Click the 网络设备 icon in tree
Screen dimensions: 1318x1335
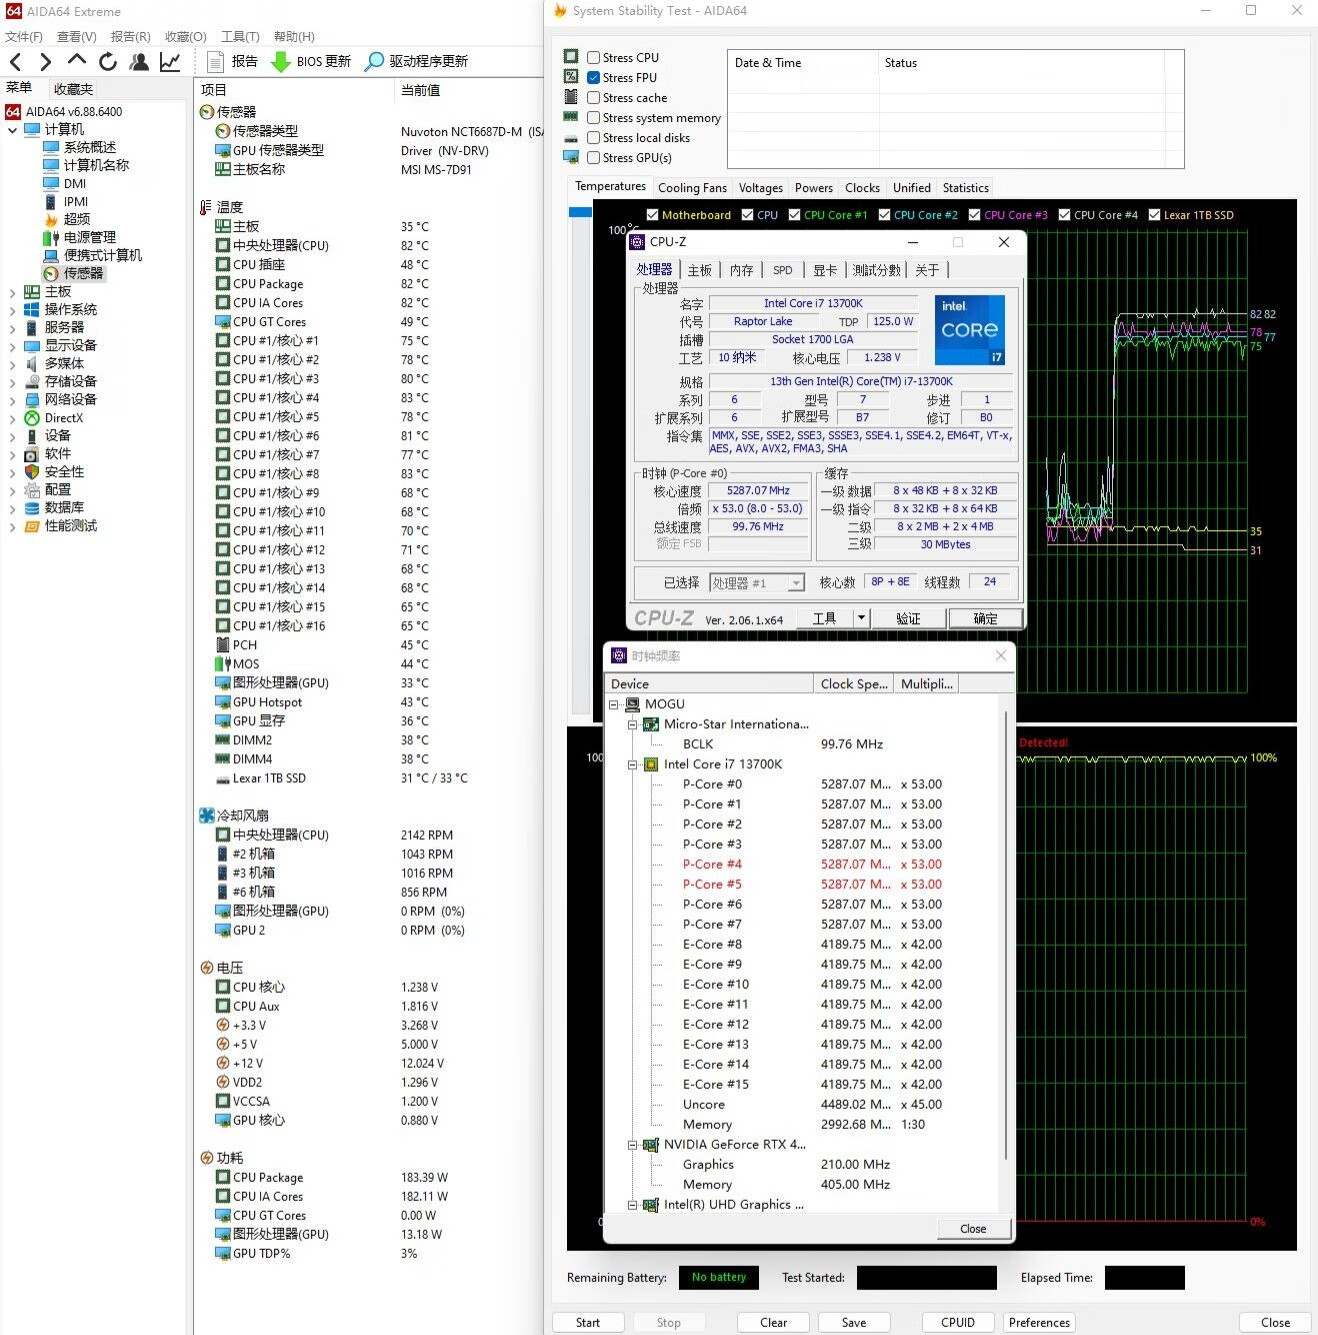click(x=32, y=399)
